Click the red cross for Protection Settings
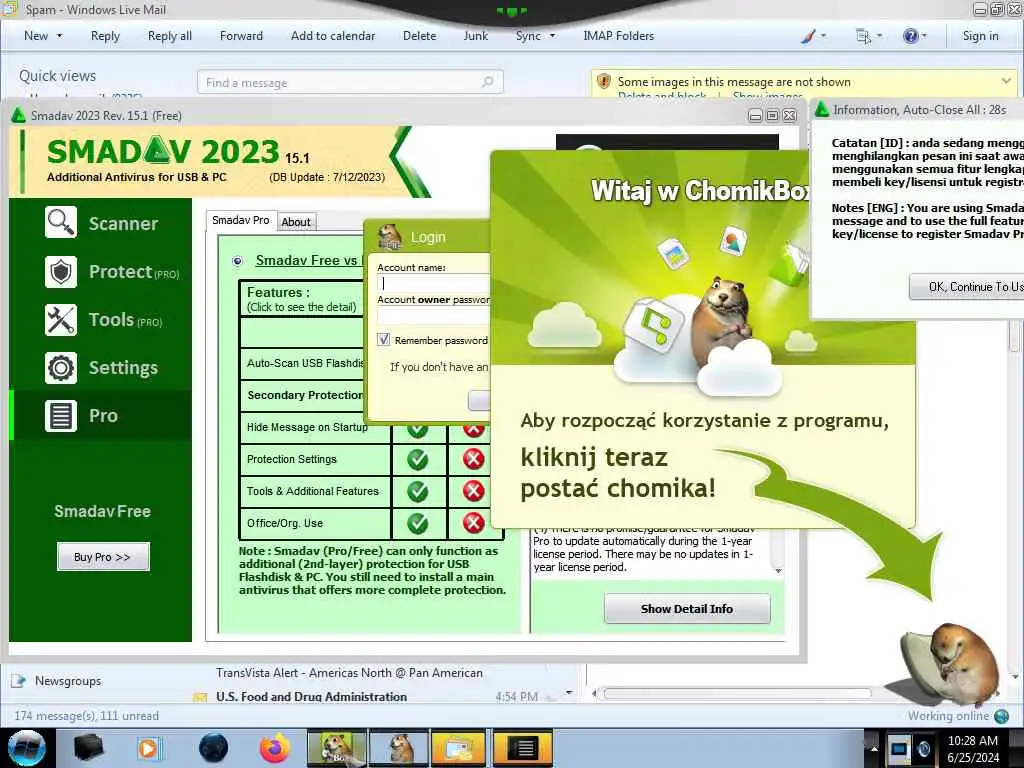 473,459
